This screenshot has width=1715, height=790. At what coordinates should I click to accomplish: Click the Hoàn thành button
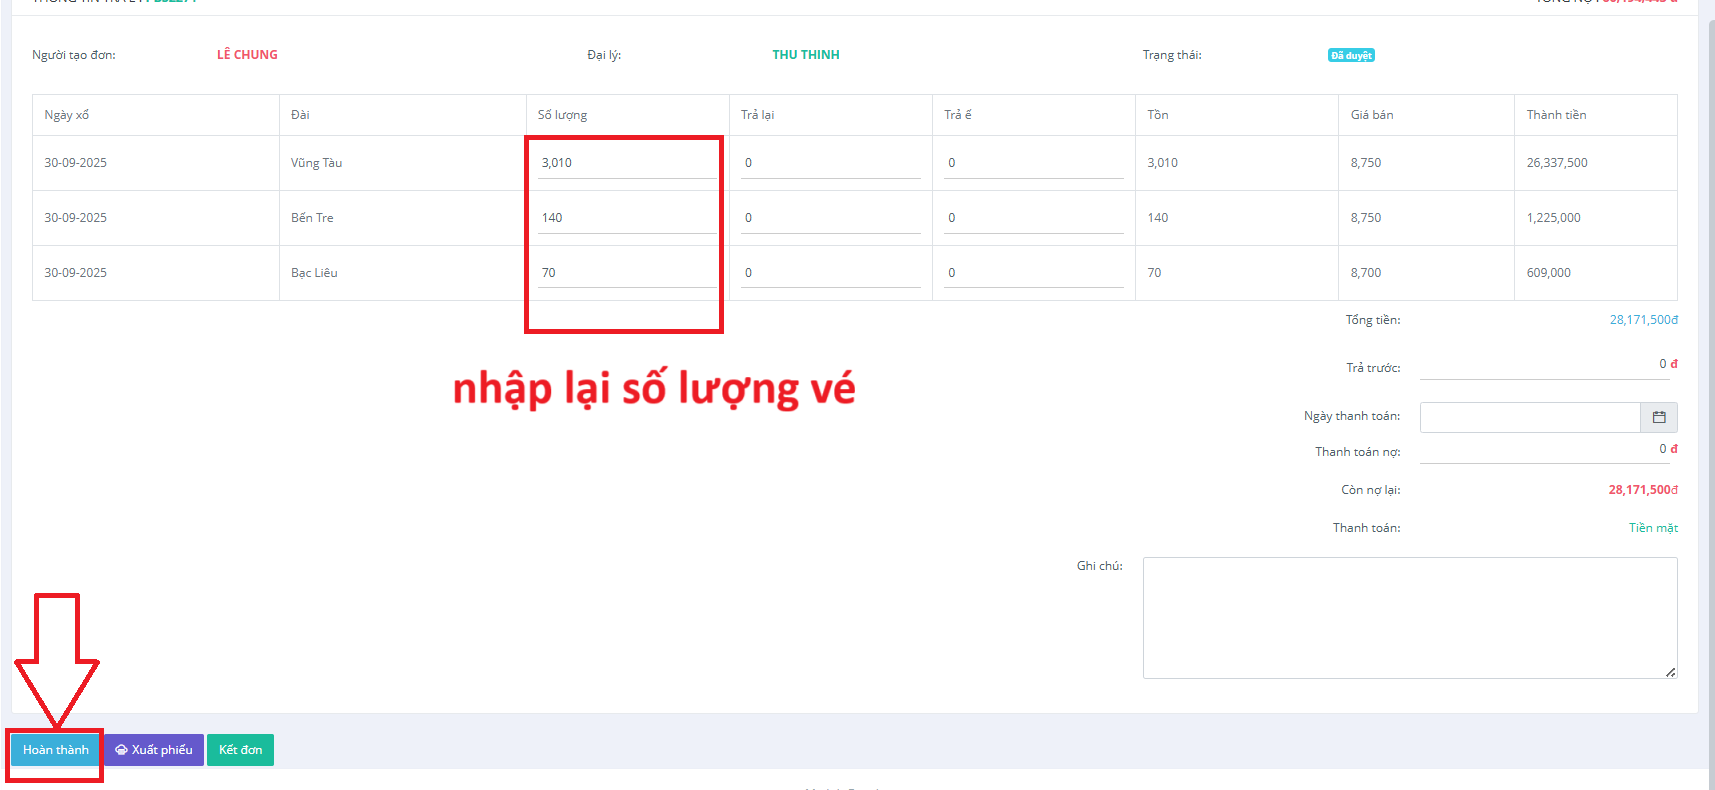tap(56, 750)
